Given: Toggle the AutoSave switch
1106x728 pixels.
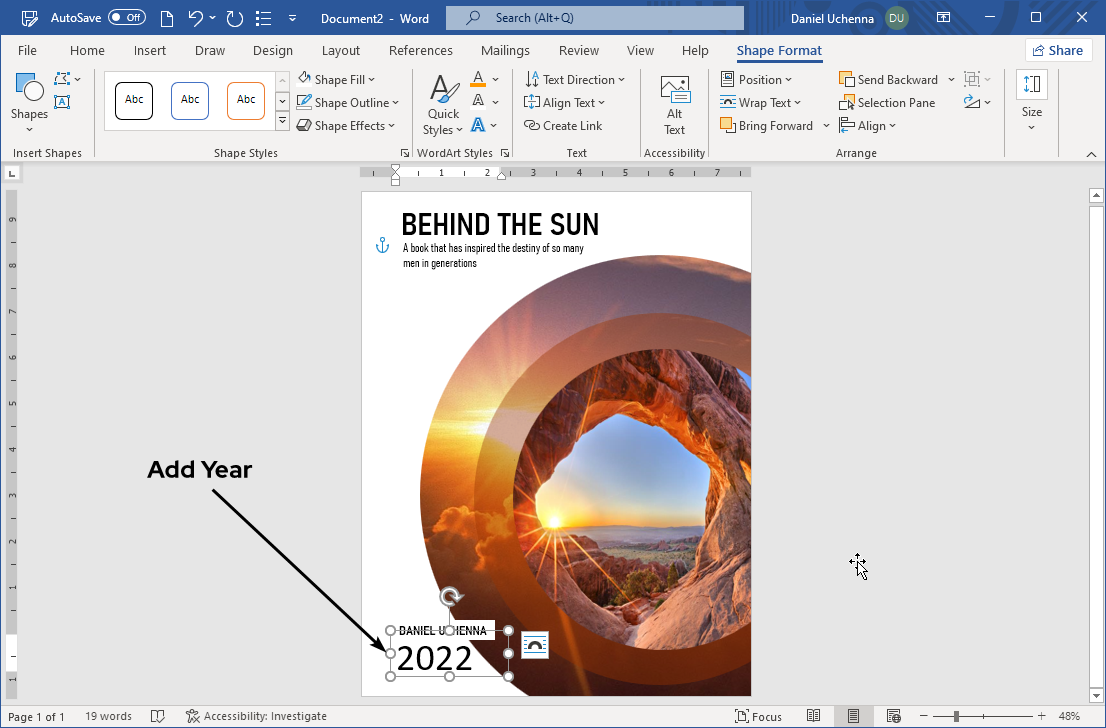Looking at the screenshot, I should [127, 18].
